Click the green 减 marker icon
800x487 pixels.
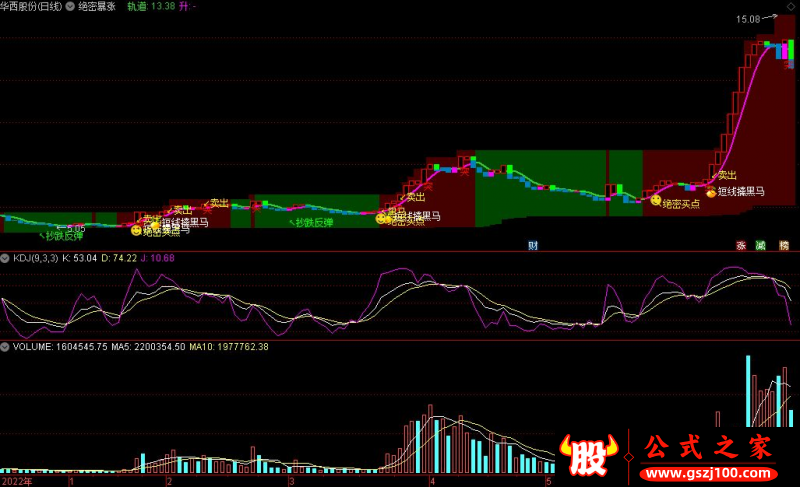tap(761, 245)
